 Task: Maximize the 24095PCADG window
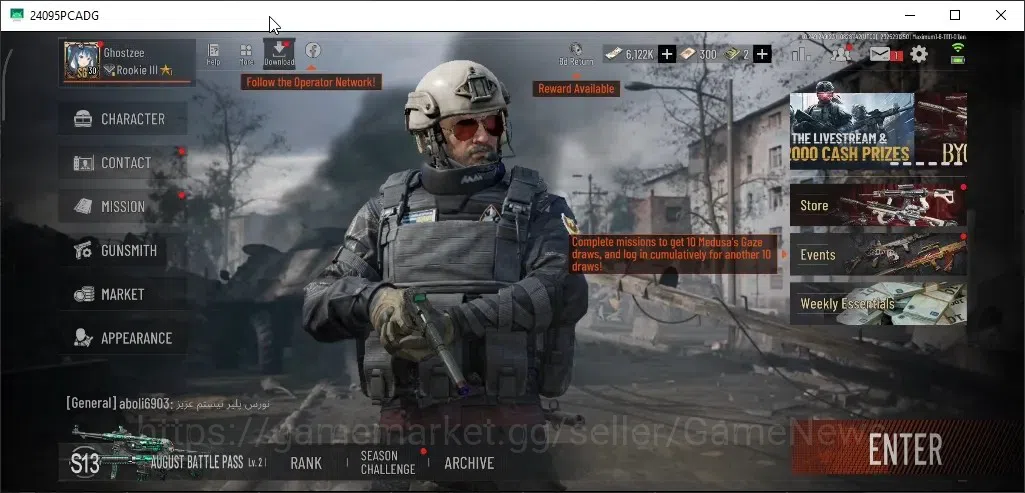pos(955,15)
